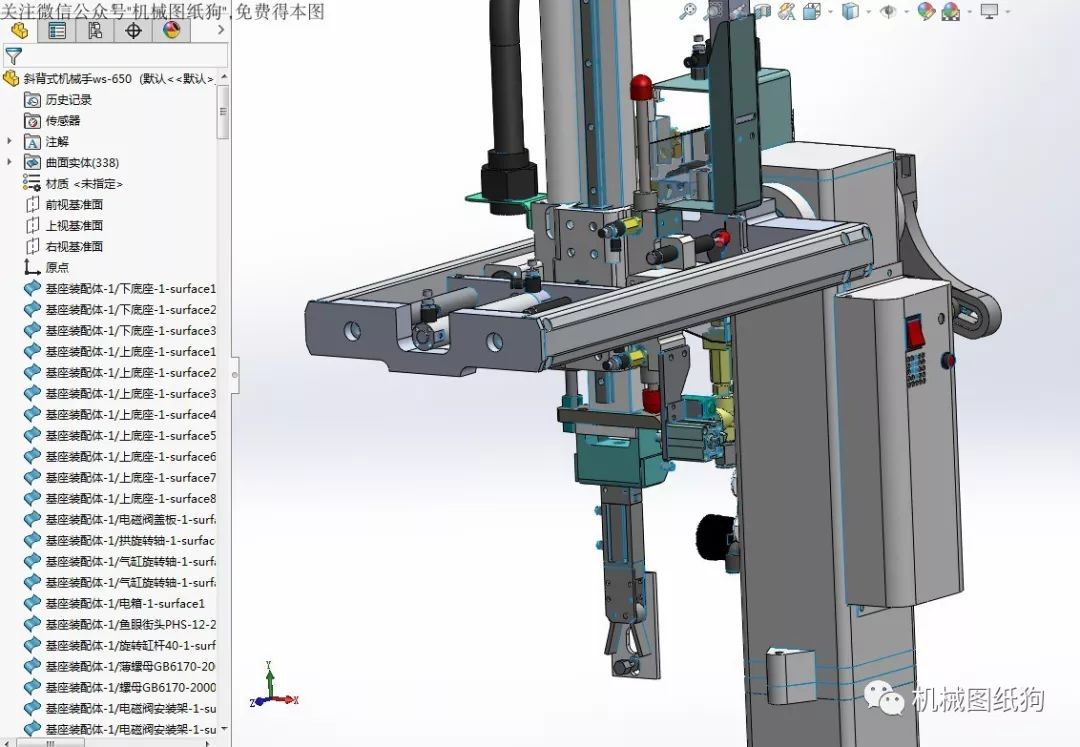Select 材质 <未指定> item
The image size is (1080, 747).
[73, 184]
